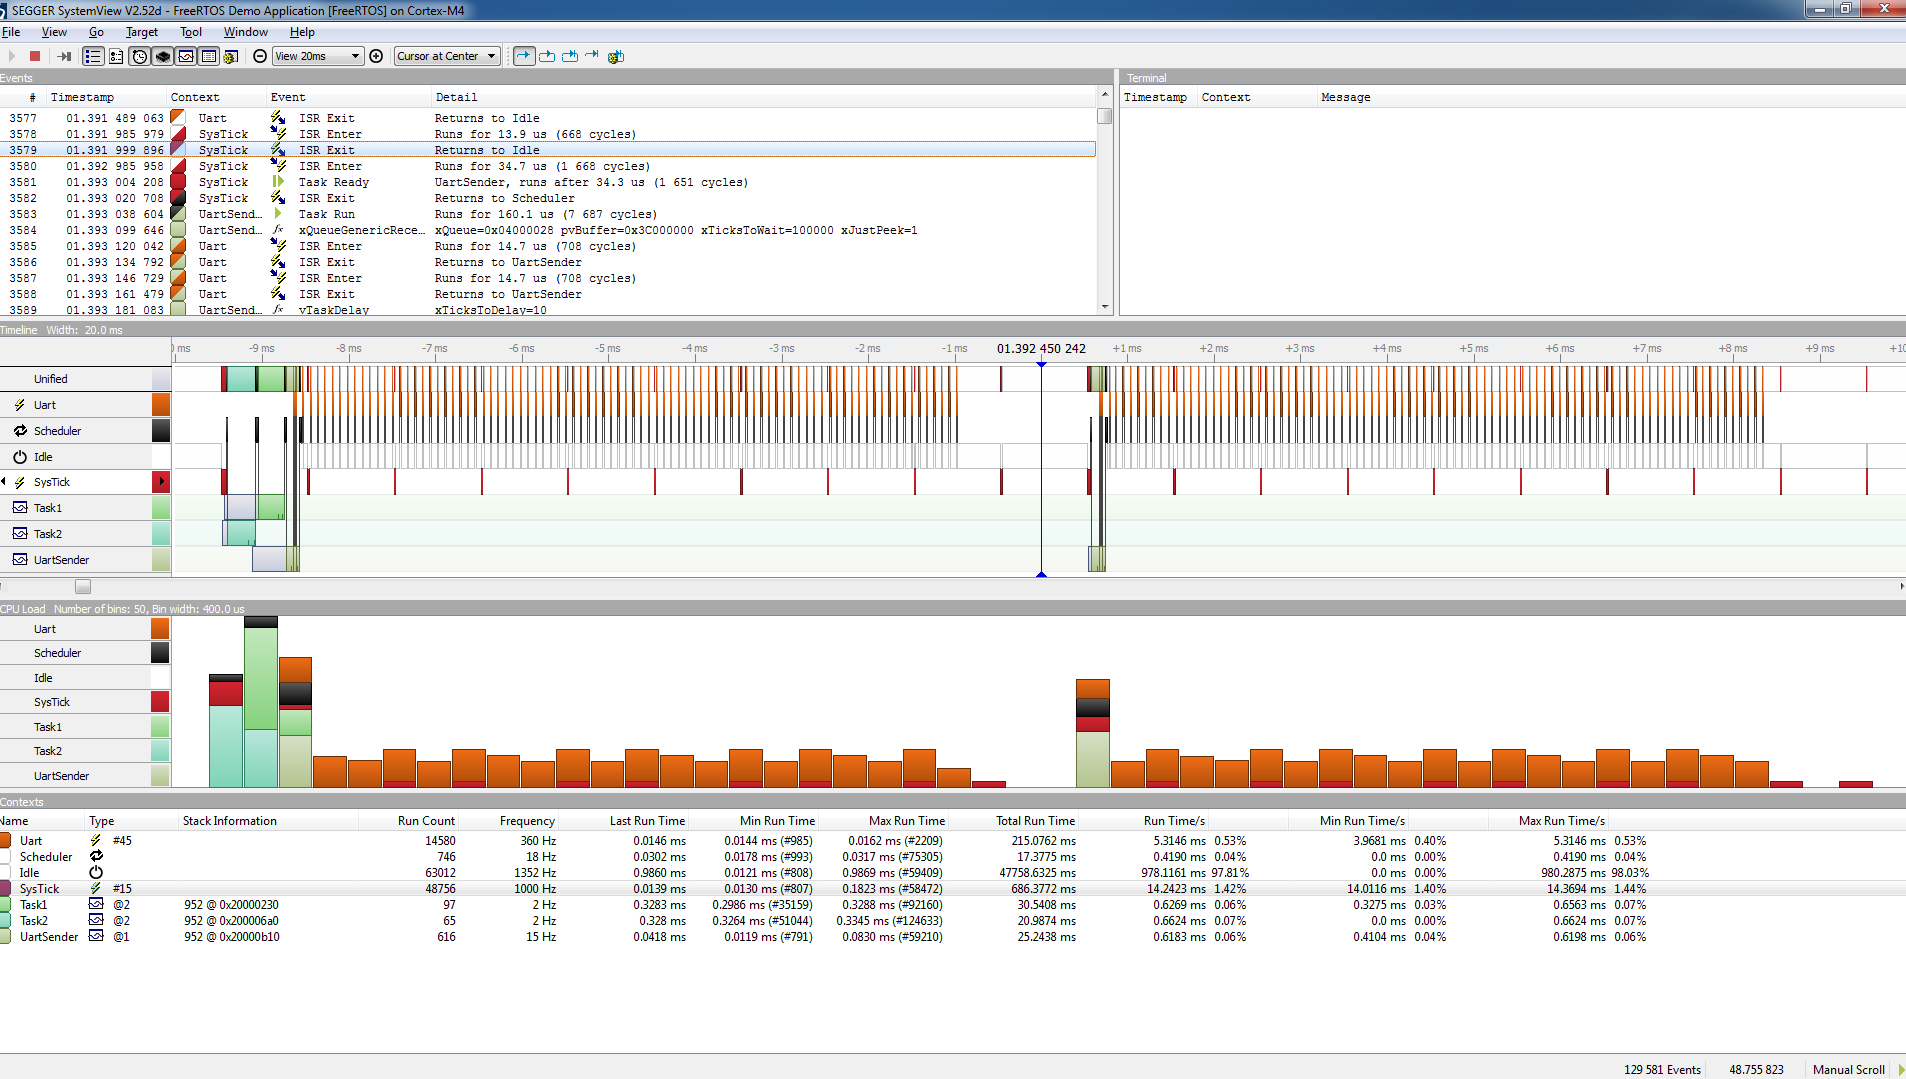Click the Uart orange swatch in CPU Load

(x=160, y=629)
